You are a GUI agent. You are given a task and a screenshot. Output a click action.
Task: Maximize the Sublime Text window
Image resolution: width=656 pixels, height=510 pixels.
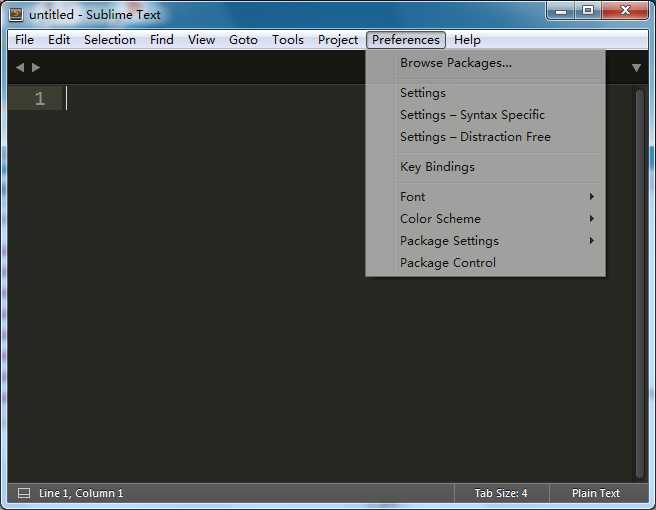click(x=588, y=11)
